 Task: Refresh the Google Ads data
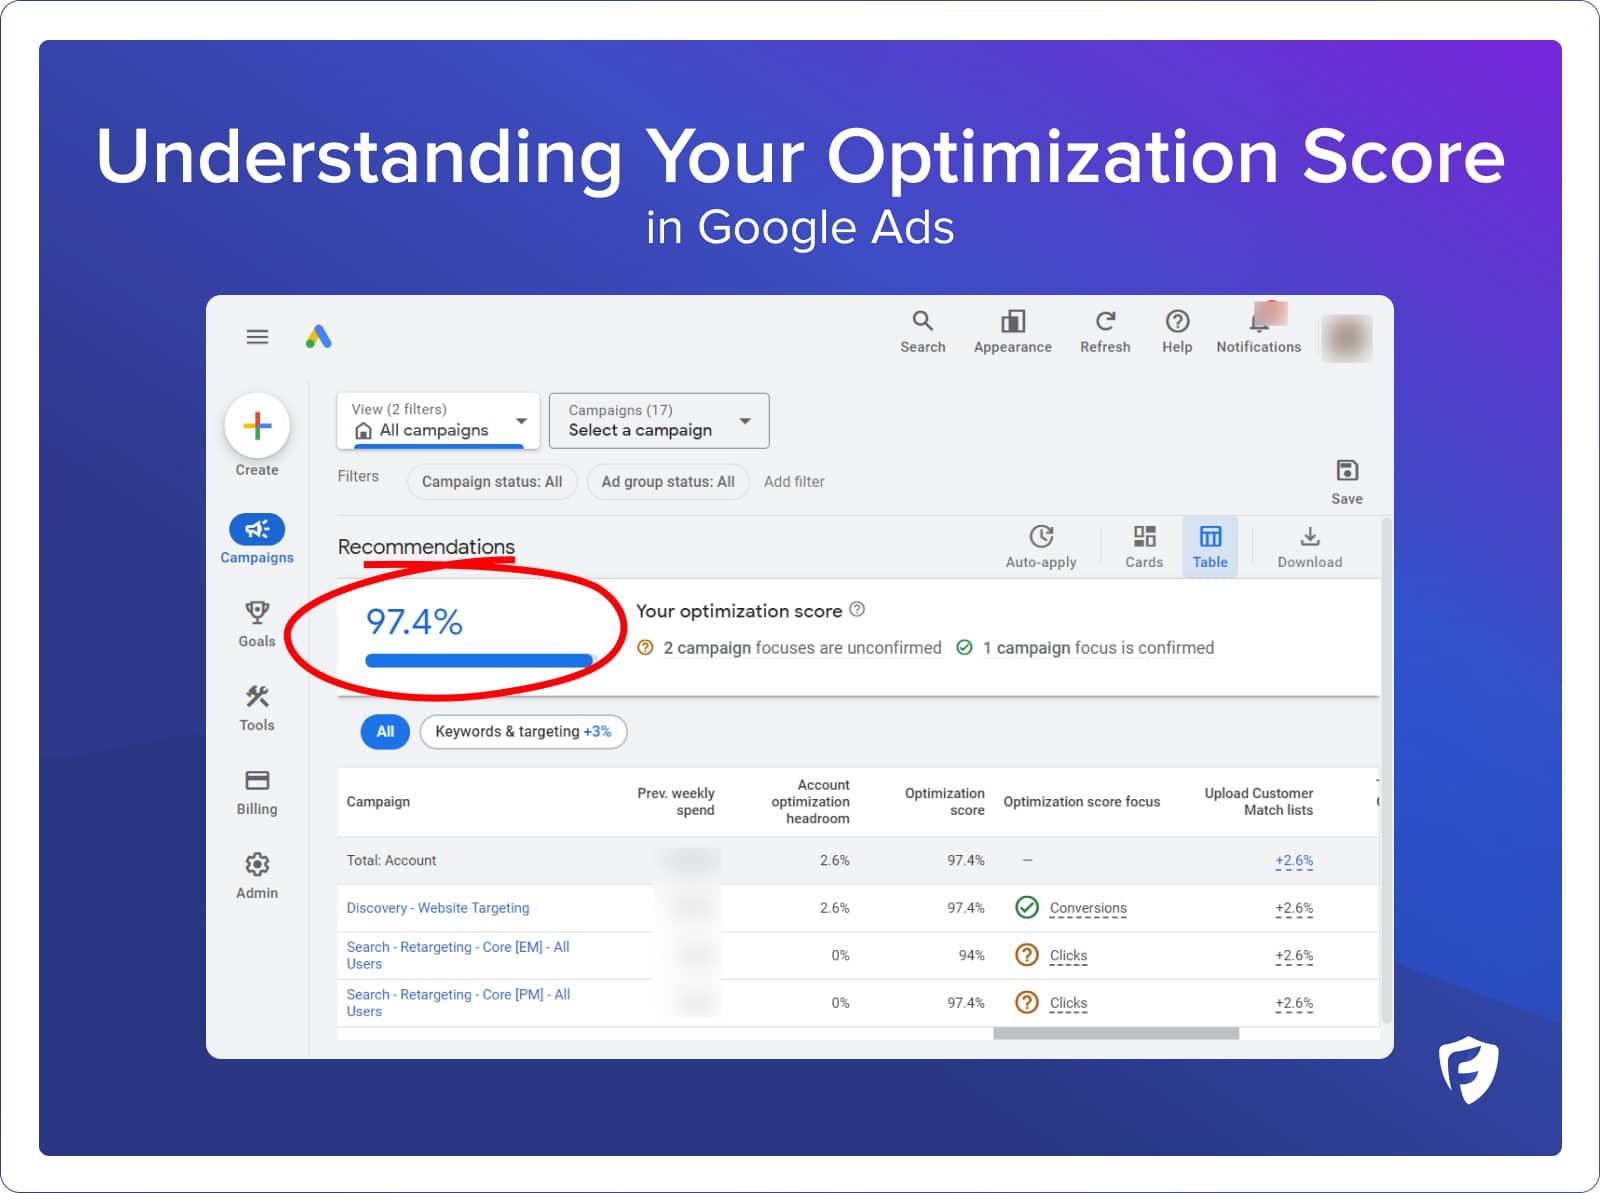point(1105,332)
